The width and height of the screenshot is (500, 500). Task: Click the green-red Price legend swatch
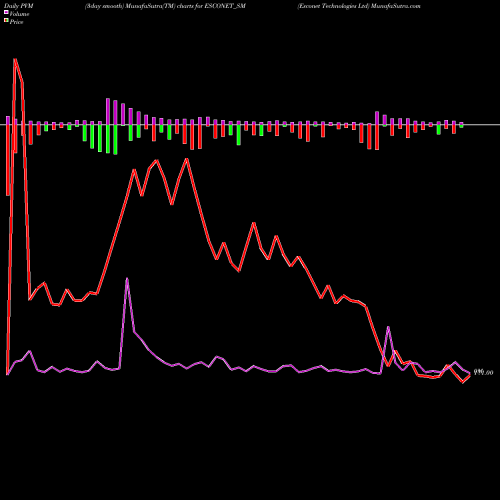pyautogui.click(x=6, y=21)
